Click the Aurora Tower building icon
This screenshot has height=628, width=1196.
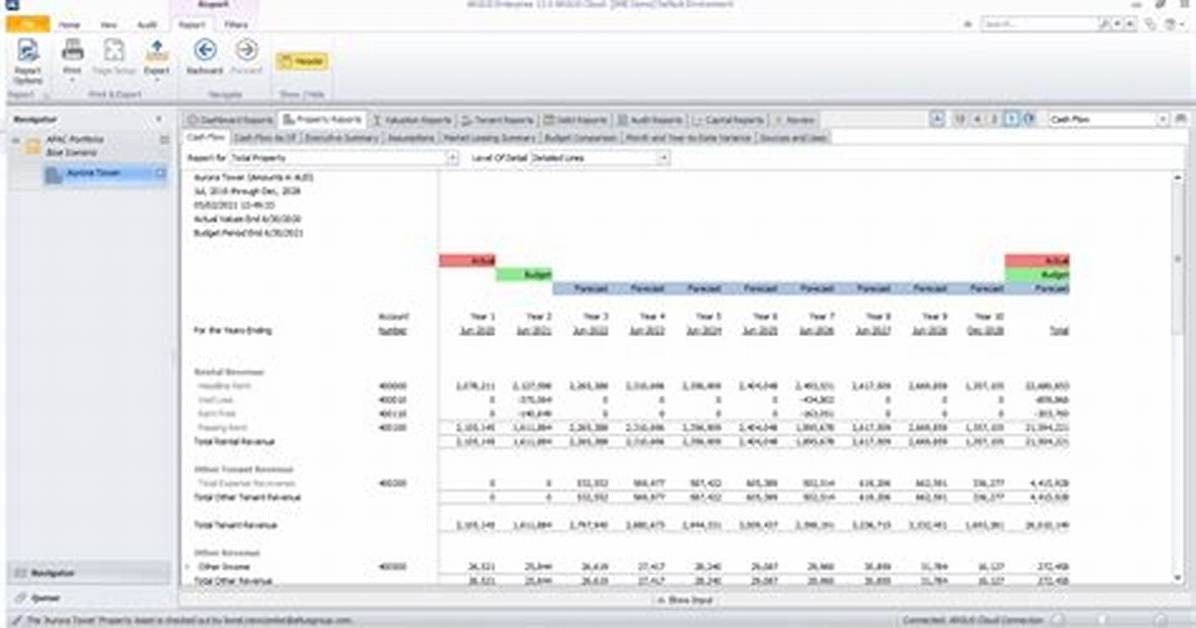53,175
